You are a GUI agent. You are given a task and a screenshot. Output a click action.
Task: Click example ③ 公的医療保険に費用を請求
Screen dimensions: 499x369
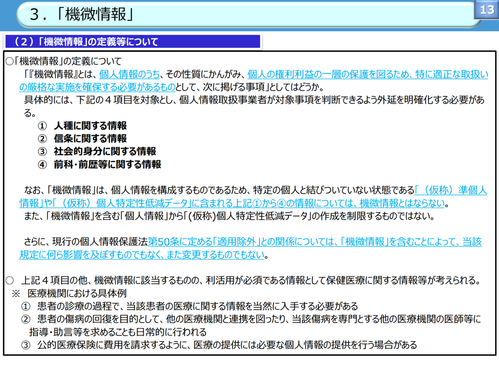tap(219, 345)
